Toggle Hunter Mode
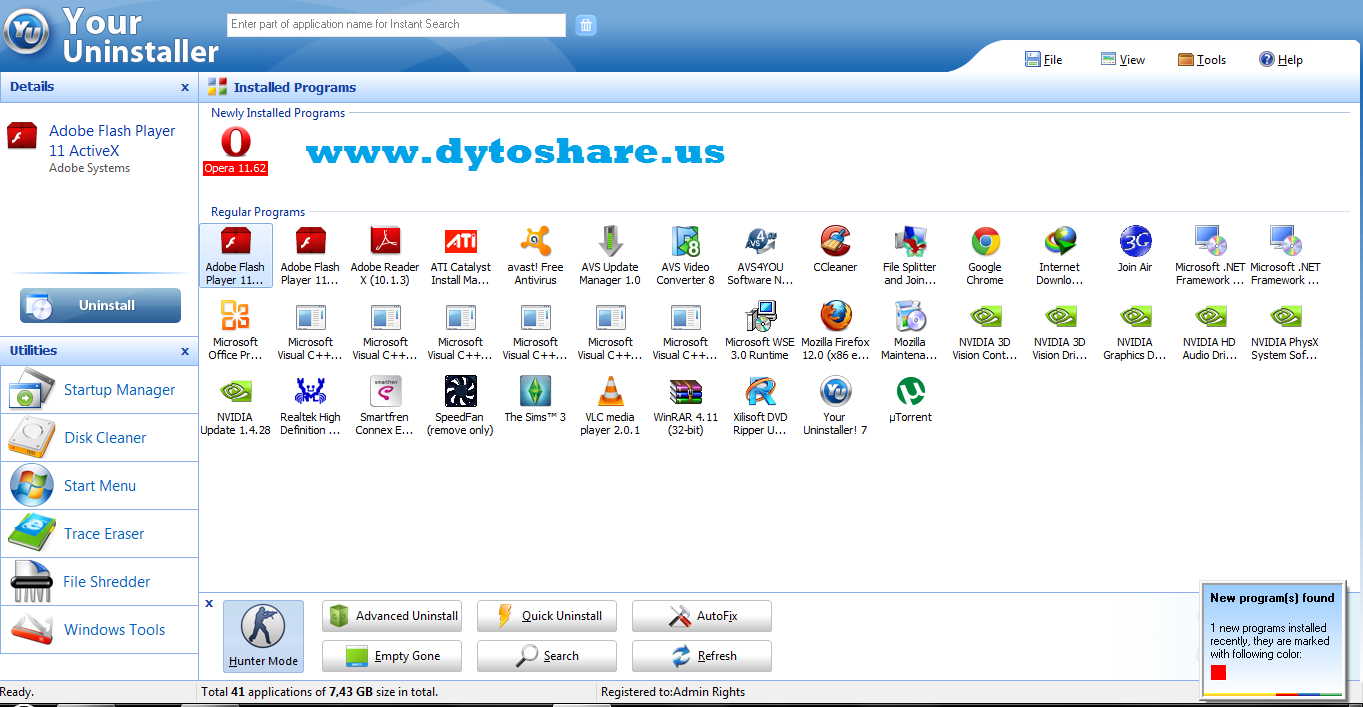The width and height of the screenshot is (1363, 707). 263,636
